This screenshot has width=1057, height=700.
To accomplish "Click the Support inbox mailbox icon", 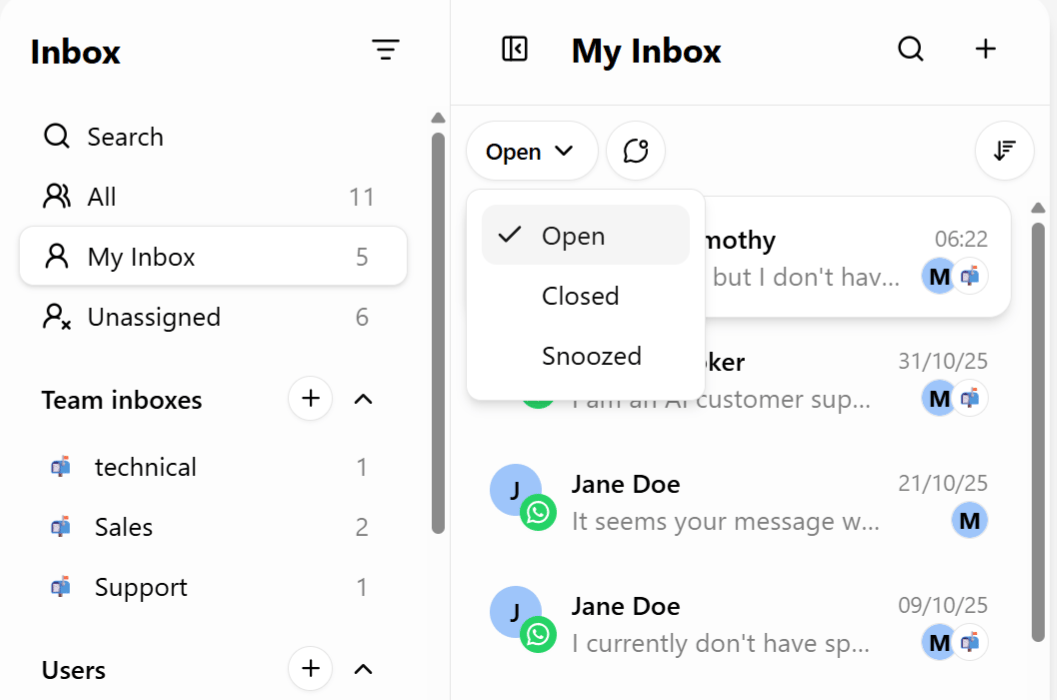I will tap(61, 587).
